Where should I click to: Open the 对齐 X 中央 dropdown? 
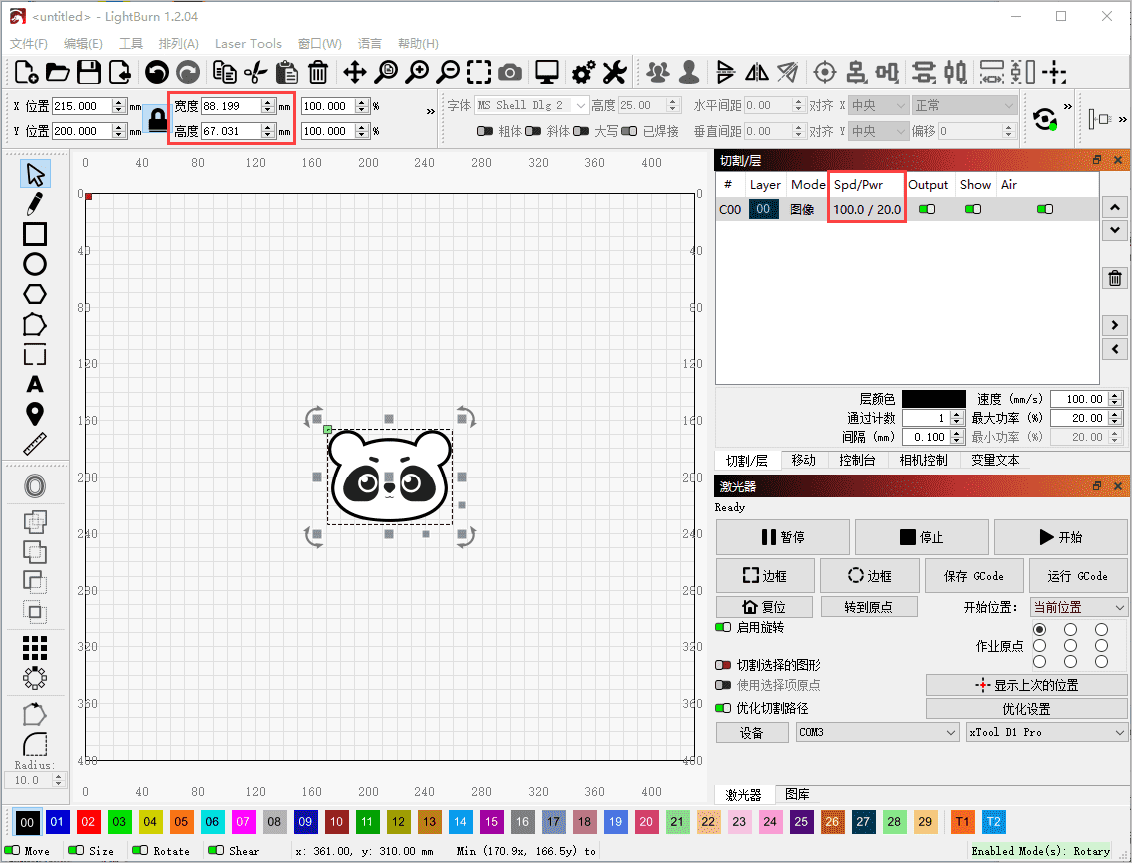tap(878, 105)
